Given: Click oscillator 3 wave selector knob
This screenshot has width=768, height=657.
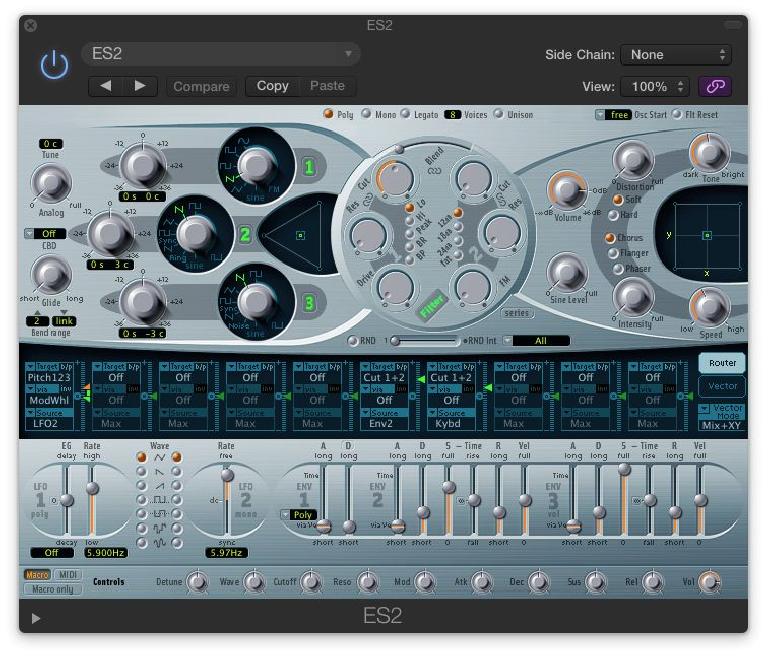Looking at the screenshot, I should [x=257, y=301].
